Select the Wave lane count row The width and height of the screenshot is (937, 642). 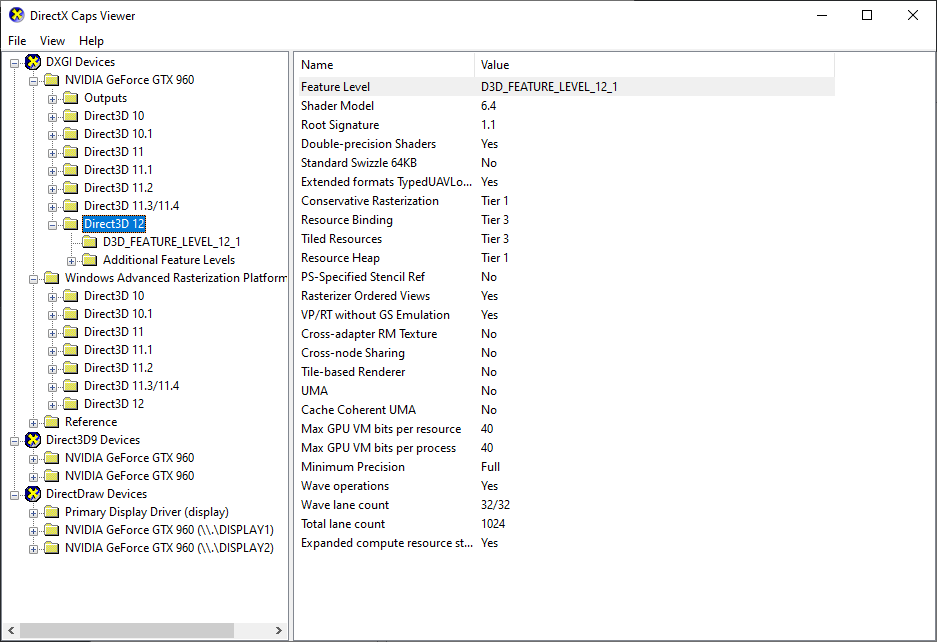(x=567, y=505)
